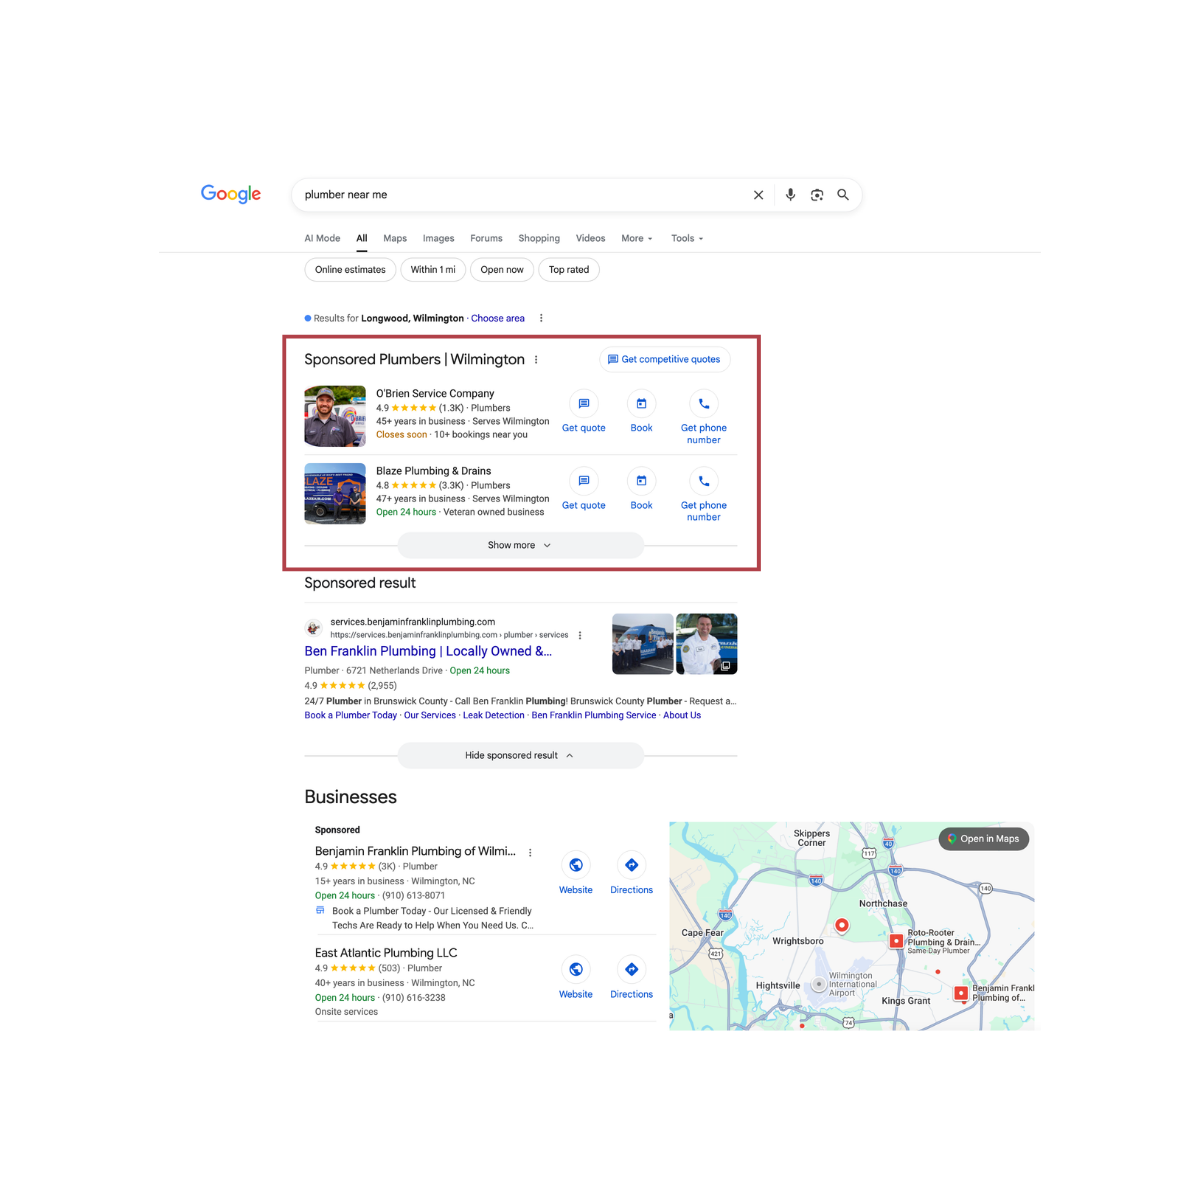Switch to the Images tab
Viewport: 1200px width, 1200px height.
click(x=438, y=238)
